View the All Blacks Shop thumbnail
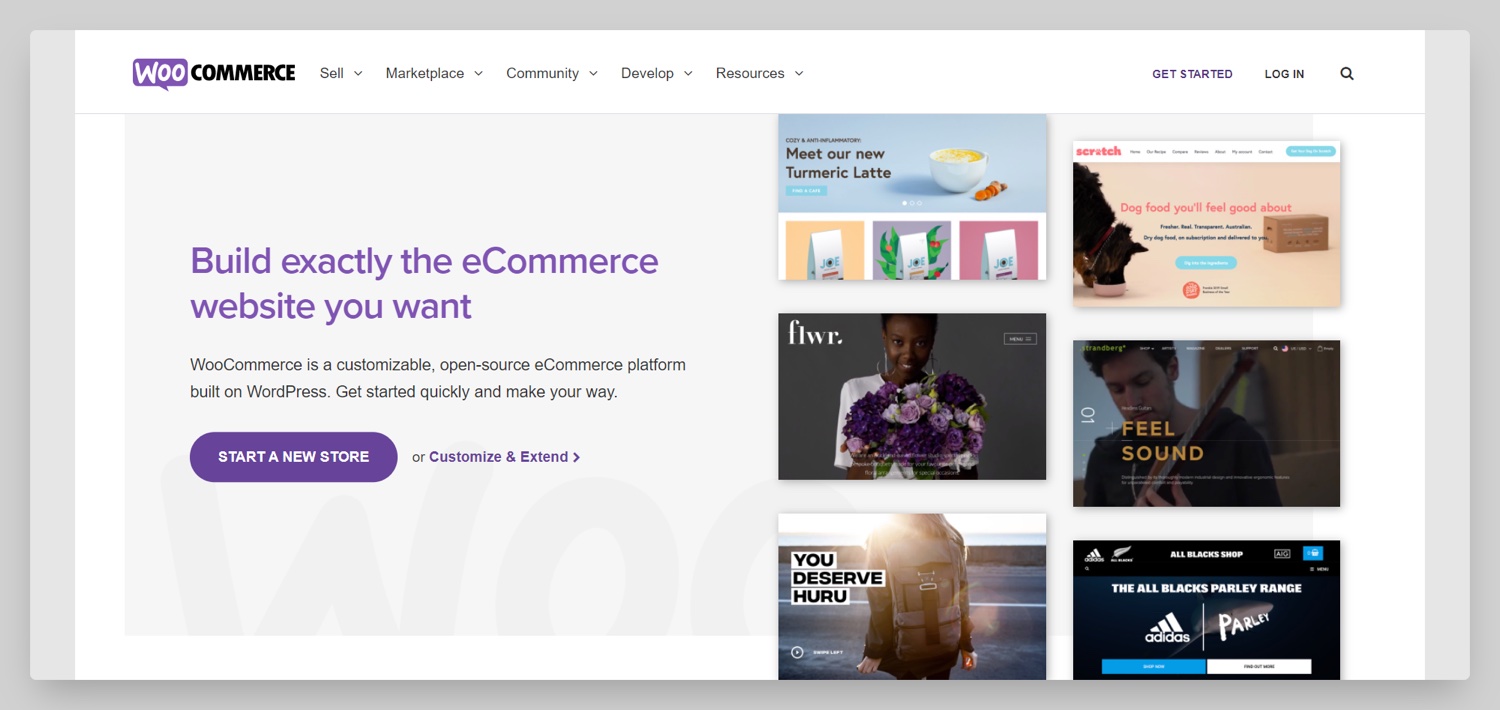 point(1206,610)
